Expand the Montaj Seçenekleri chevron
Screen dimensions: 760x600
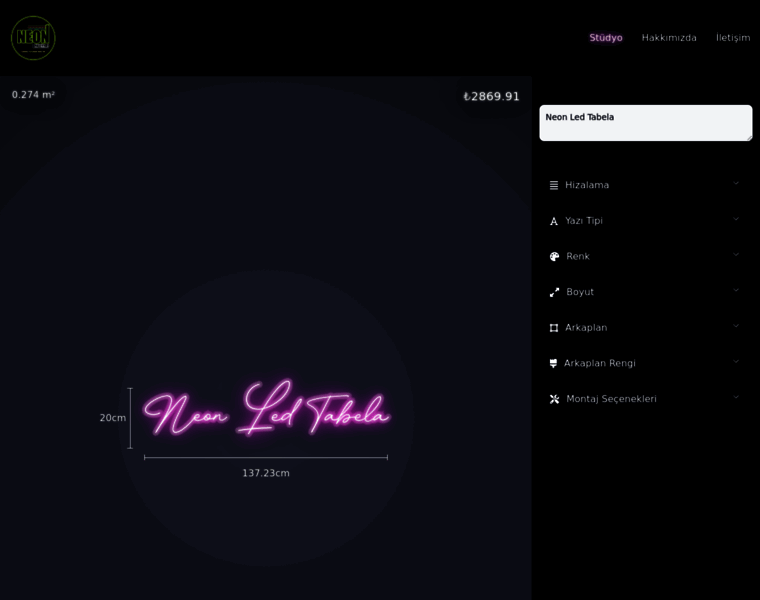[x=736, y=397]
